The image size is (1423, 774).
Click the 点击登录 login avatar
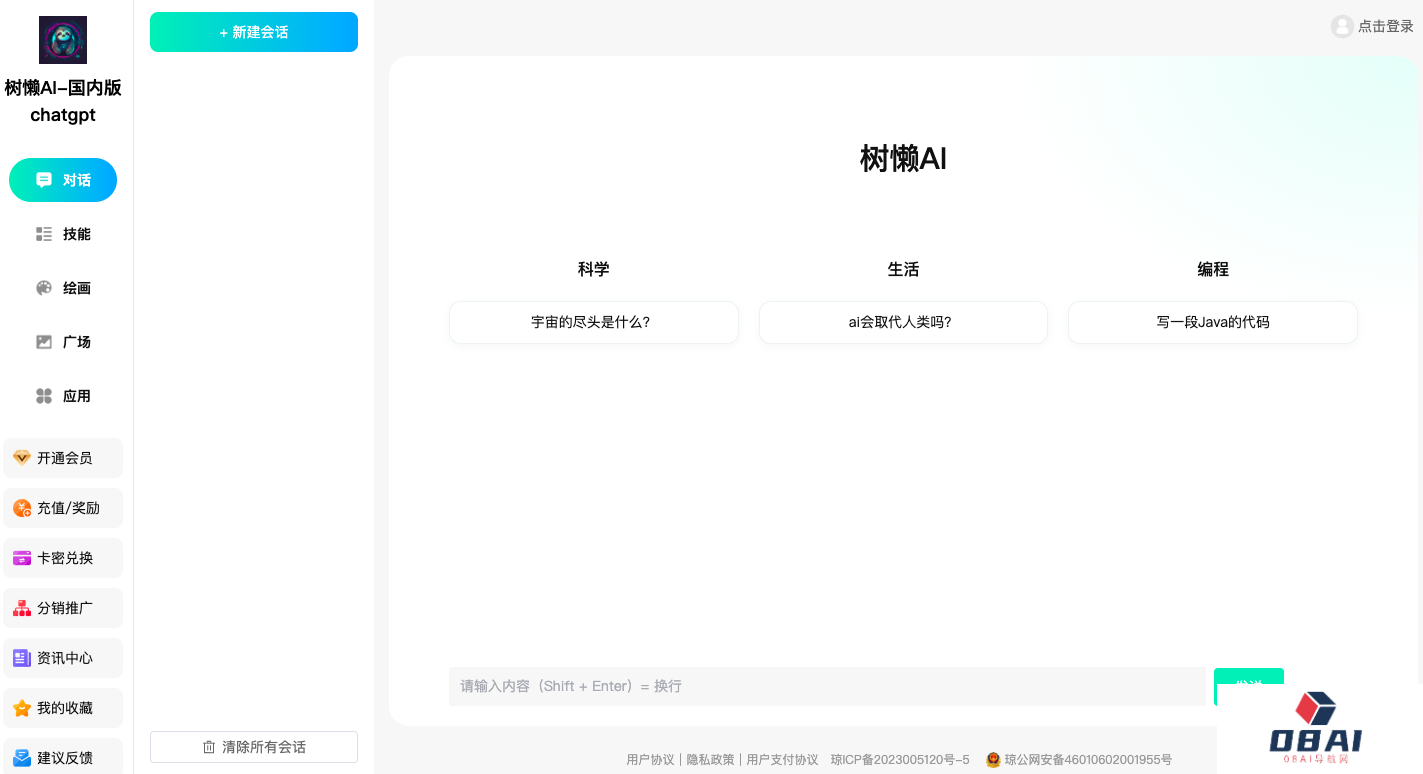(x=1372, y=26)
